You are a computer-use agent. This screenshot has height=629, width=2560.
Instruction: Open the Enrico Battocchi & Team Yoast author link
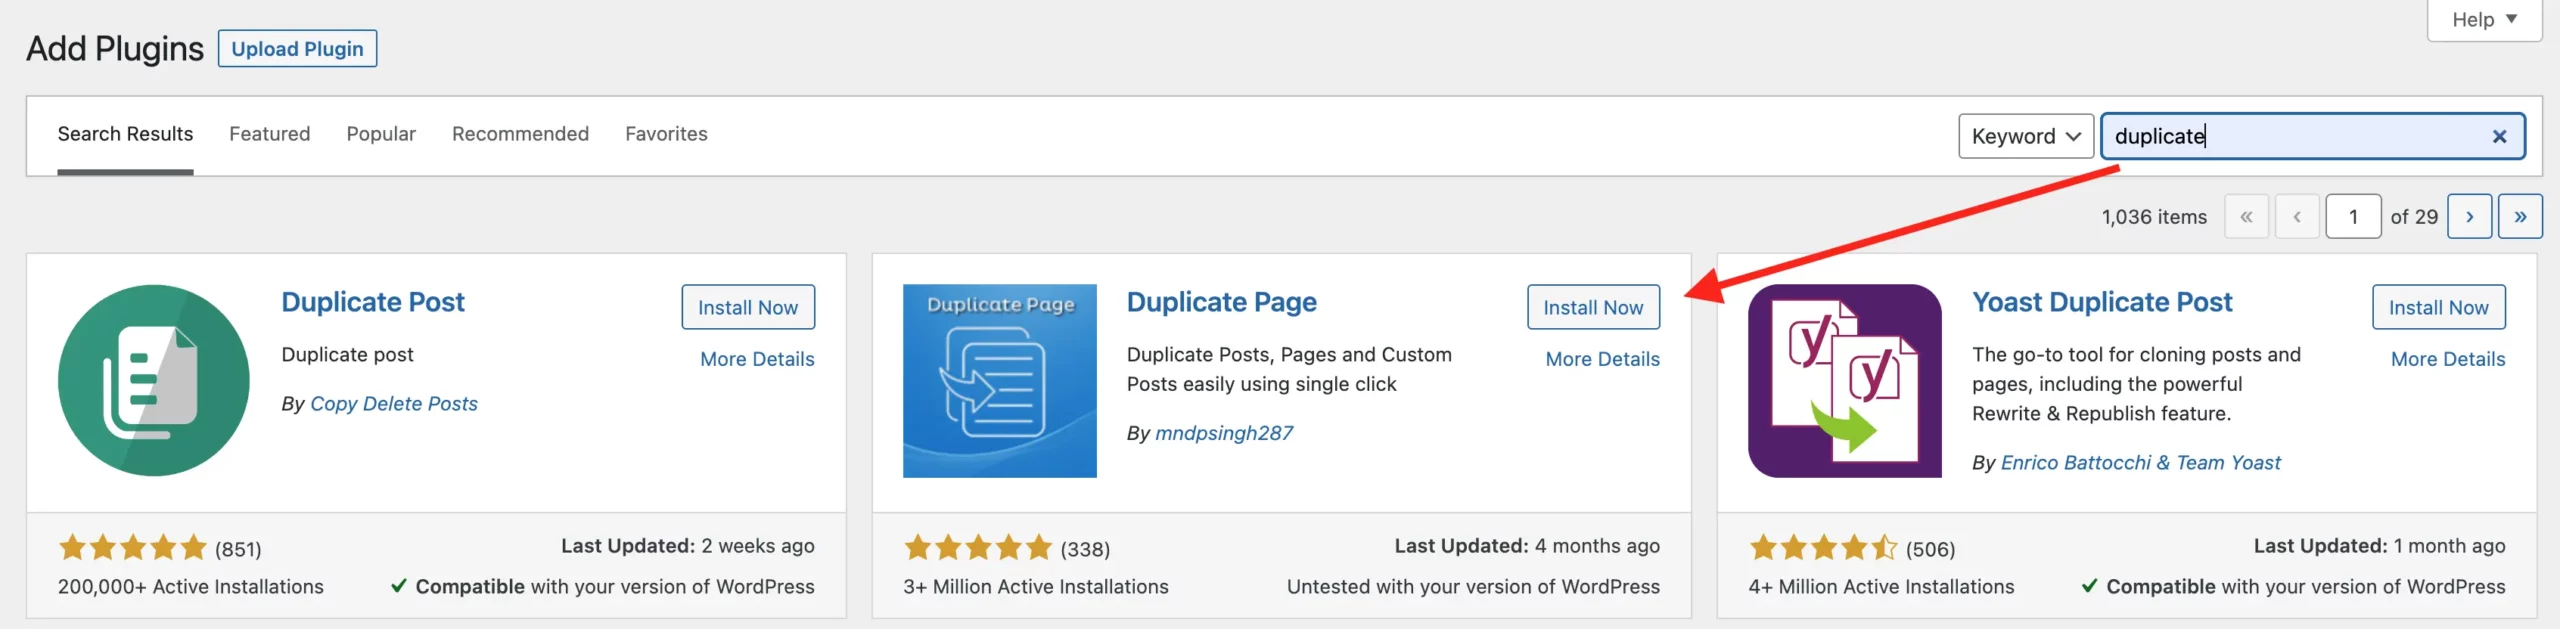pyautogui.click(x=2141, y=462)
